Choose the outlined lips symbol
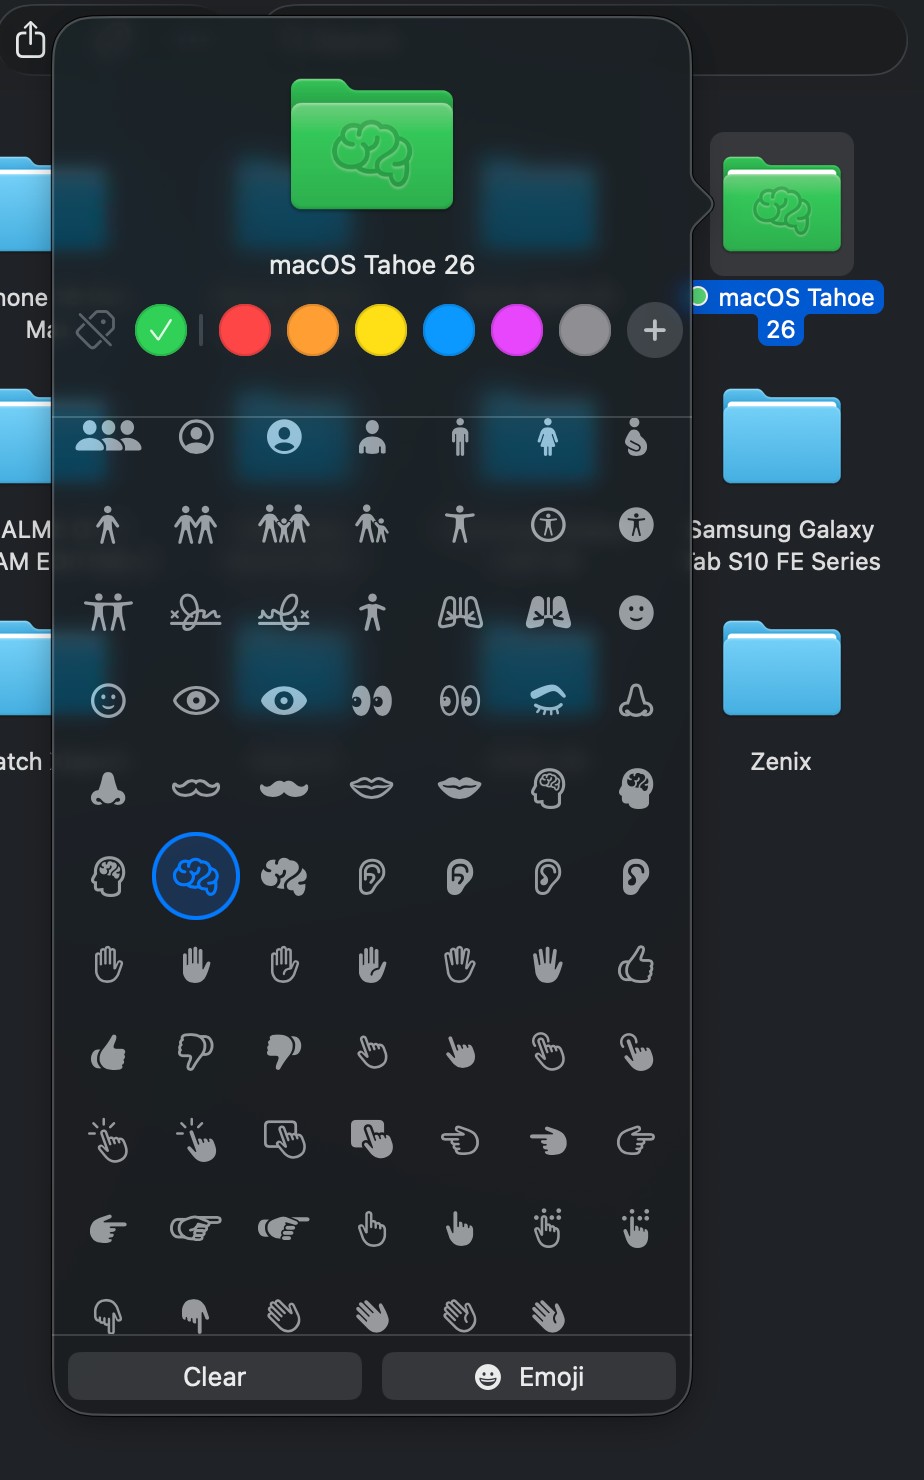This screenshot has height=1480, width=924. pos(372,788)
